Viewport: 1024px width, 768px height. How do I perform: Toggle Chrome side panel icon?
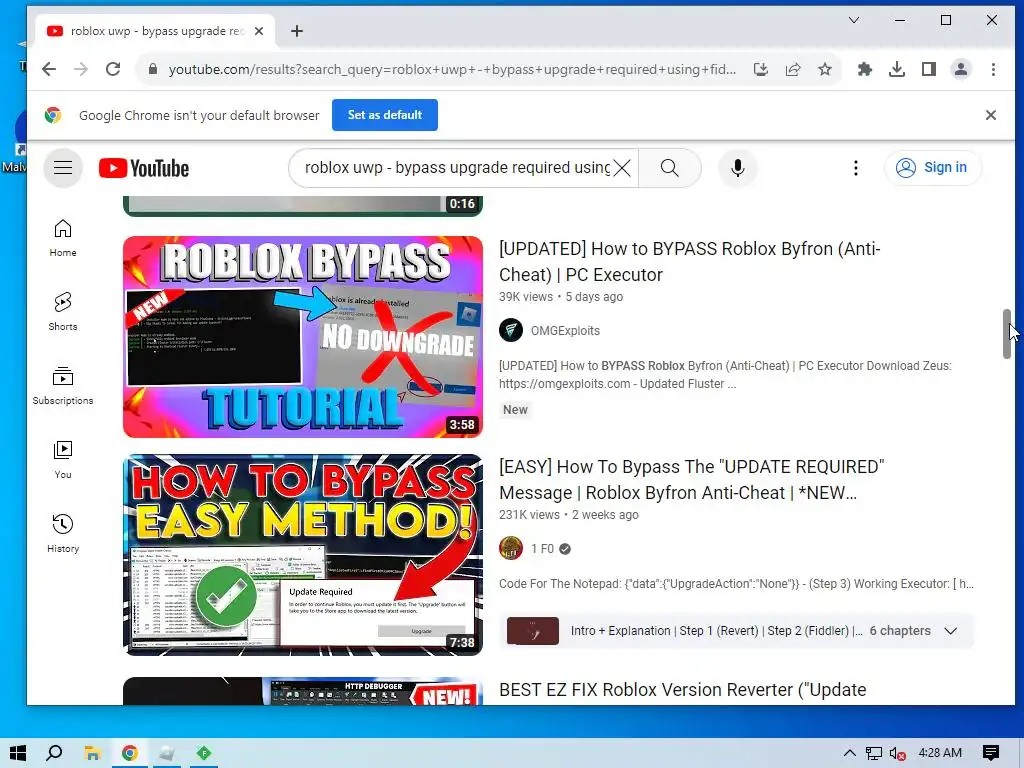click(929, 69)
